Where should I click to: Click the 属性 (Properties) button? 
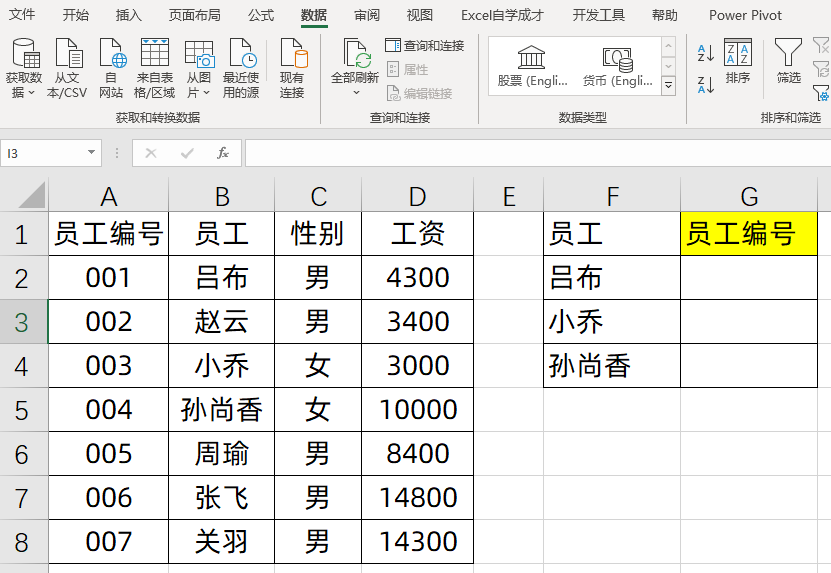408,69
